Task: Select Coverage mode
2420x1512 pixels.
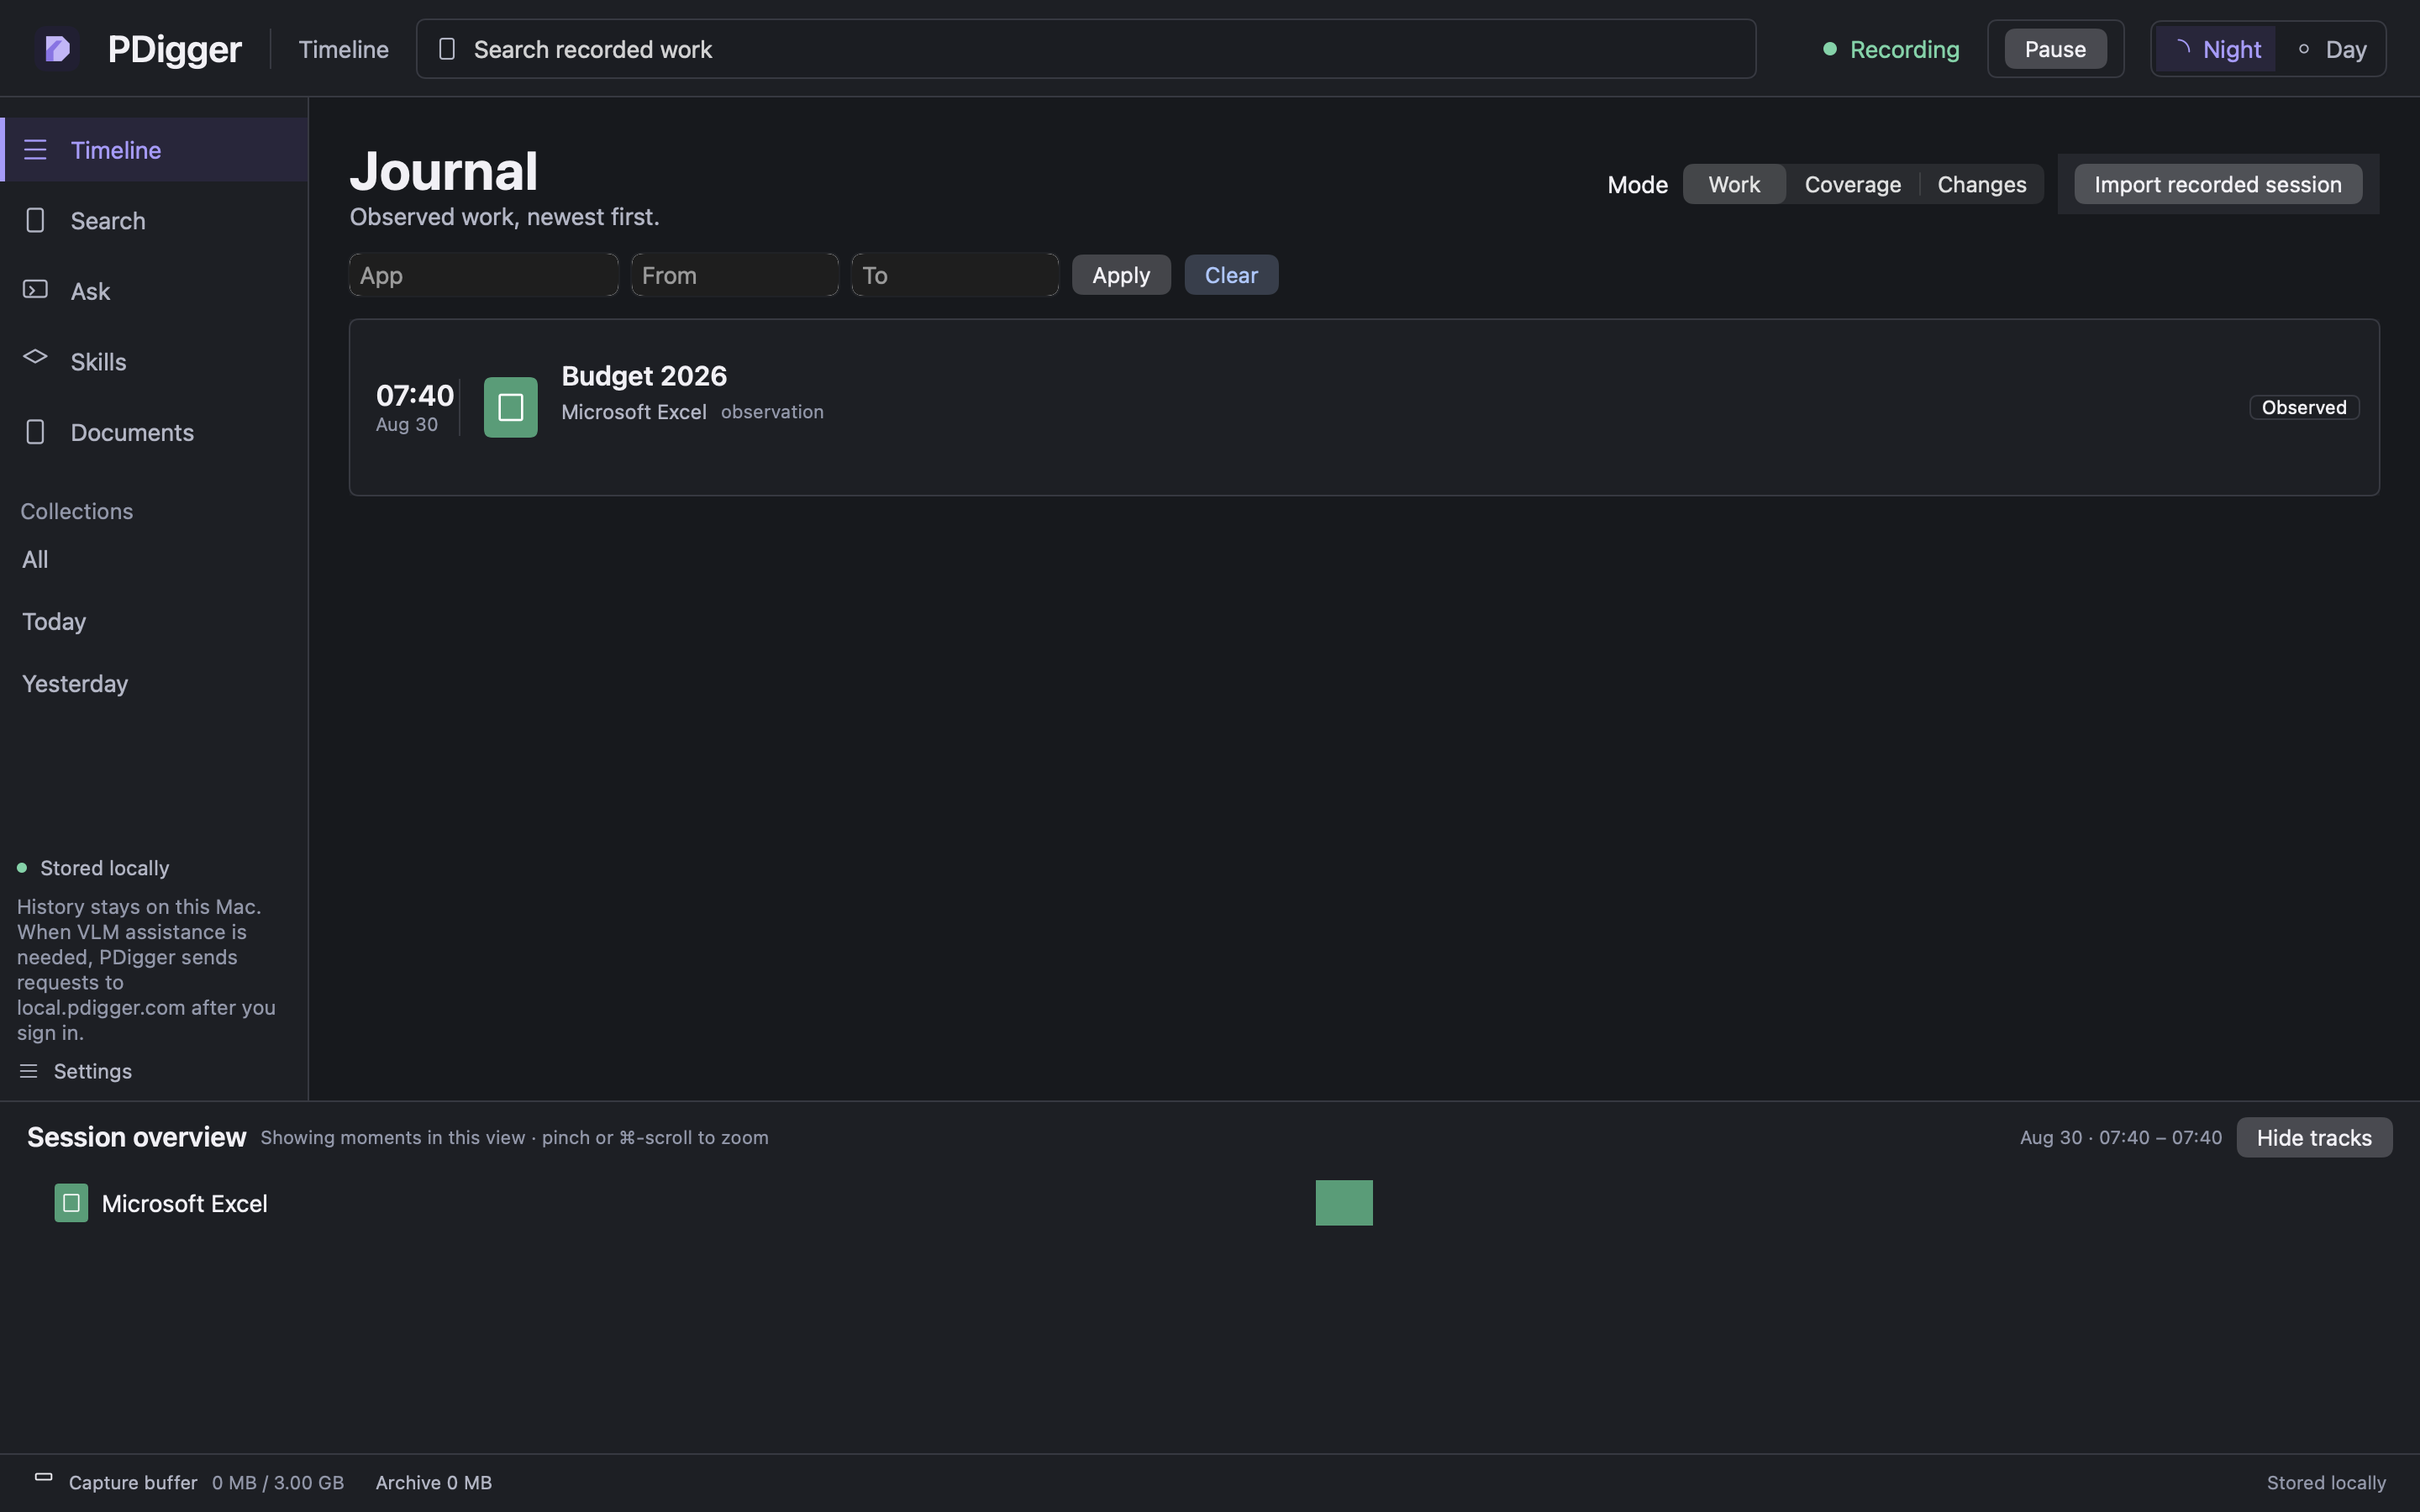Action: [x=1852, y=184]
